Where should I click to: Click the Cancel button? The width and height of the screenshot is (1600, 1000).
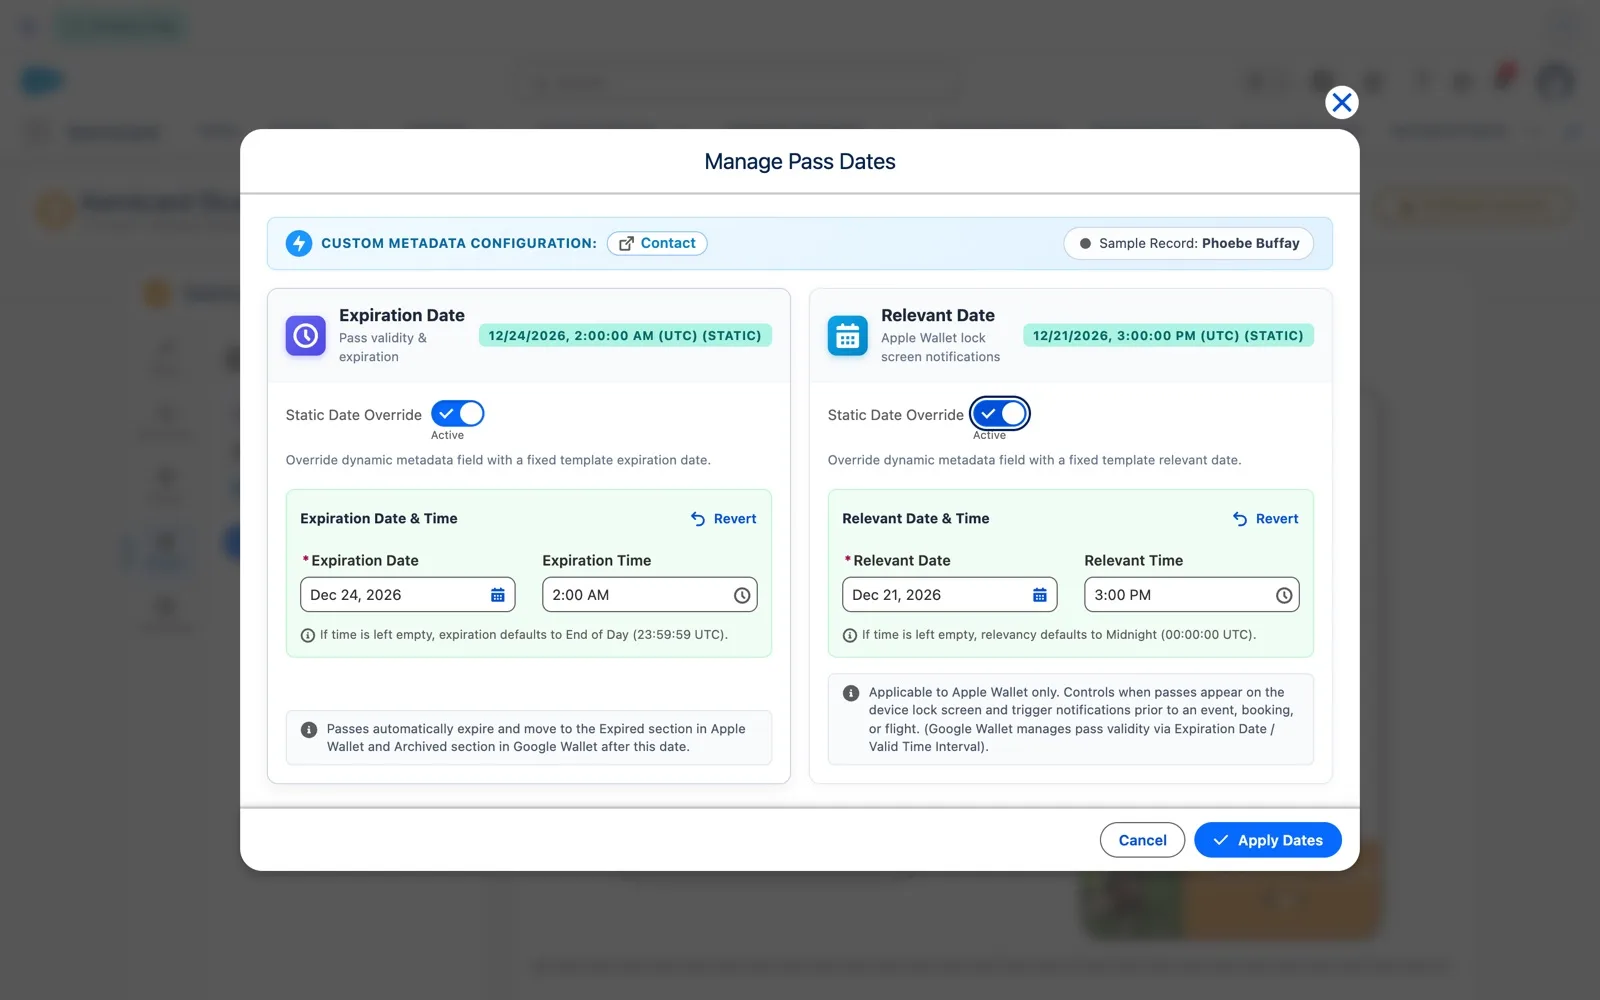pos(1142,840)
